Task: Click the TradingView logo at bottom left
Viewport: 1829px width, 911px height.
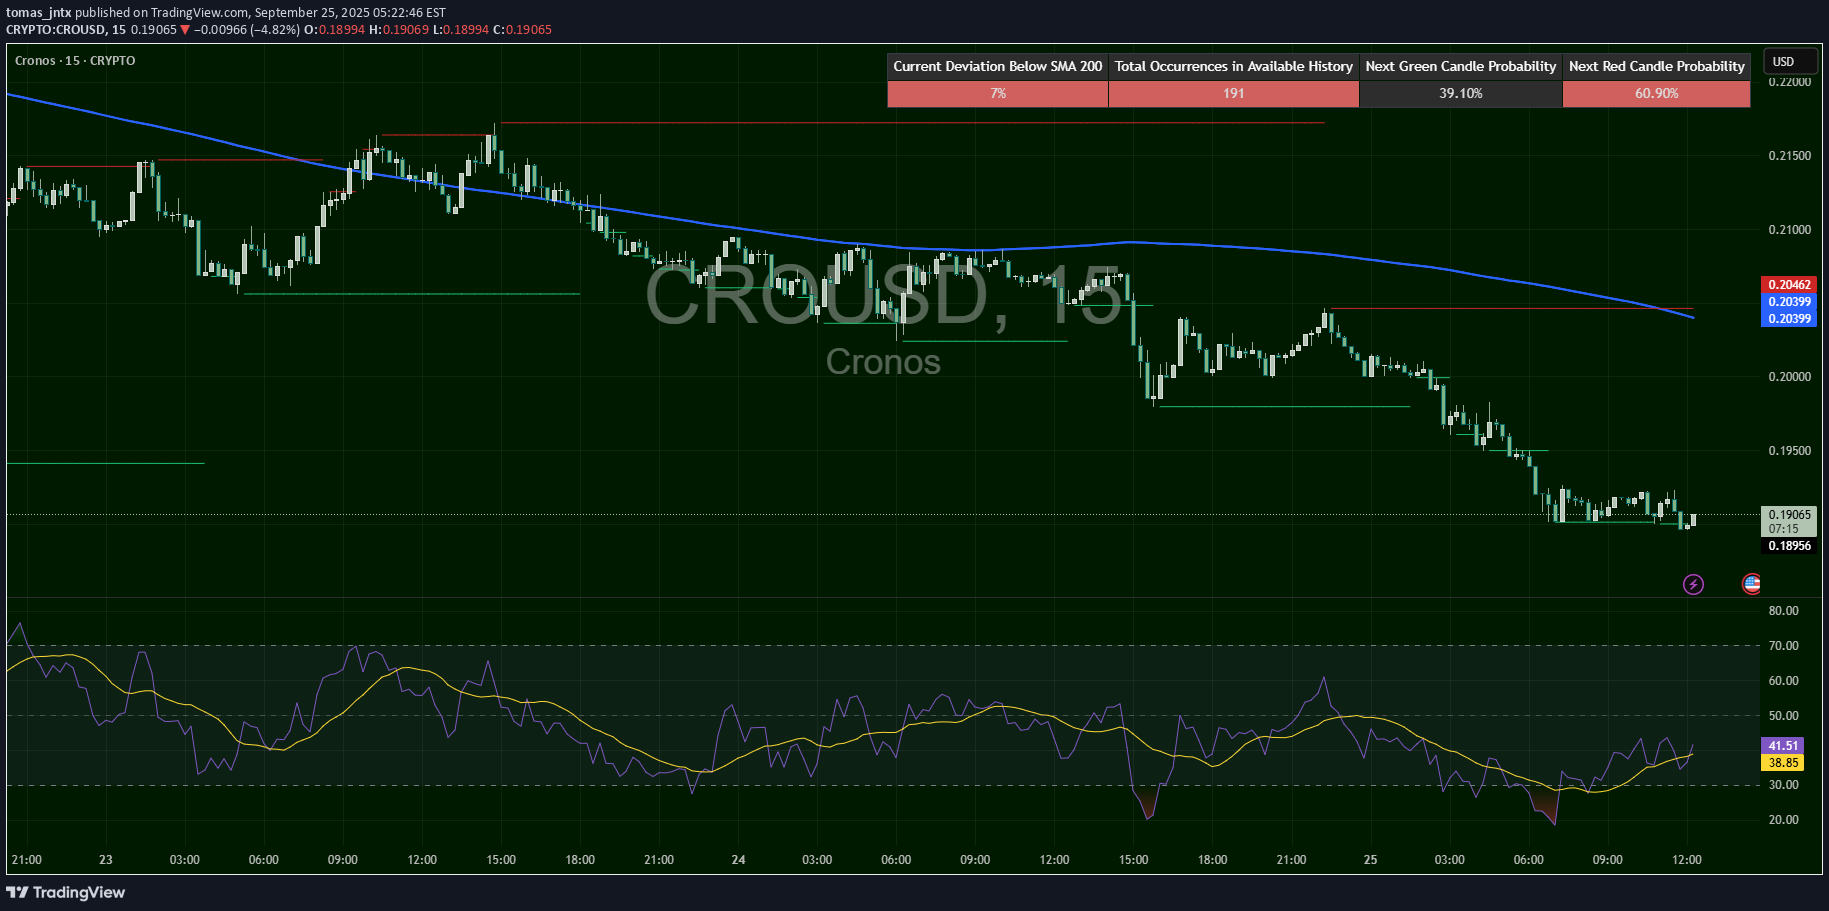Action: tap(66, 892)
